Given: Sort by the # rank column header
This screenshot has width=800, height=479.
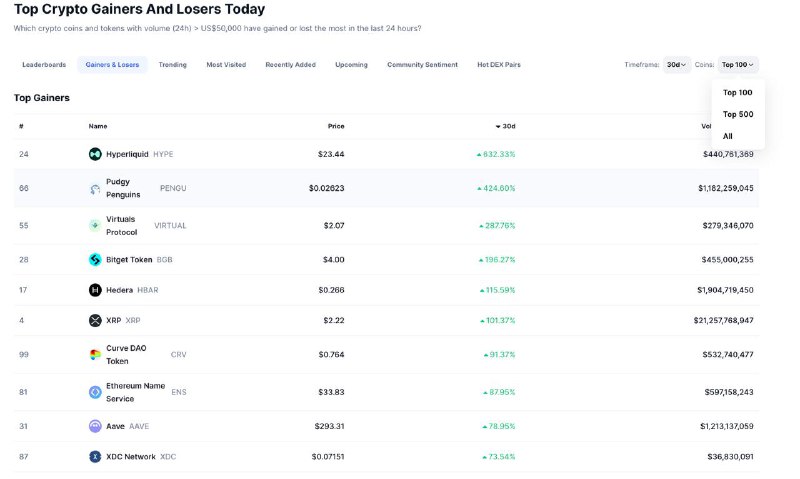Looking at the screenshot, I should [21, 127].
